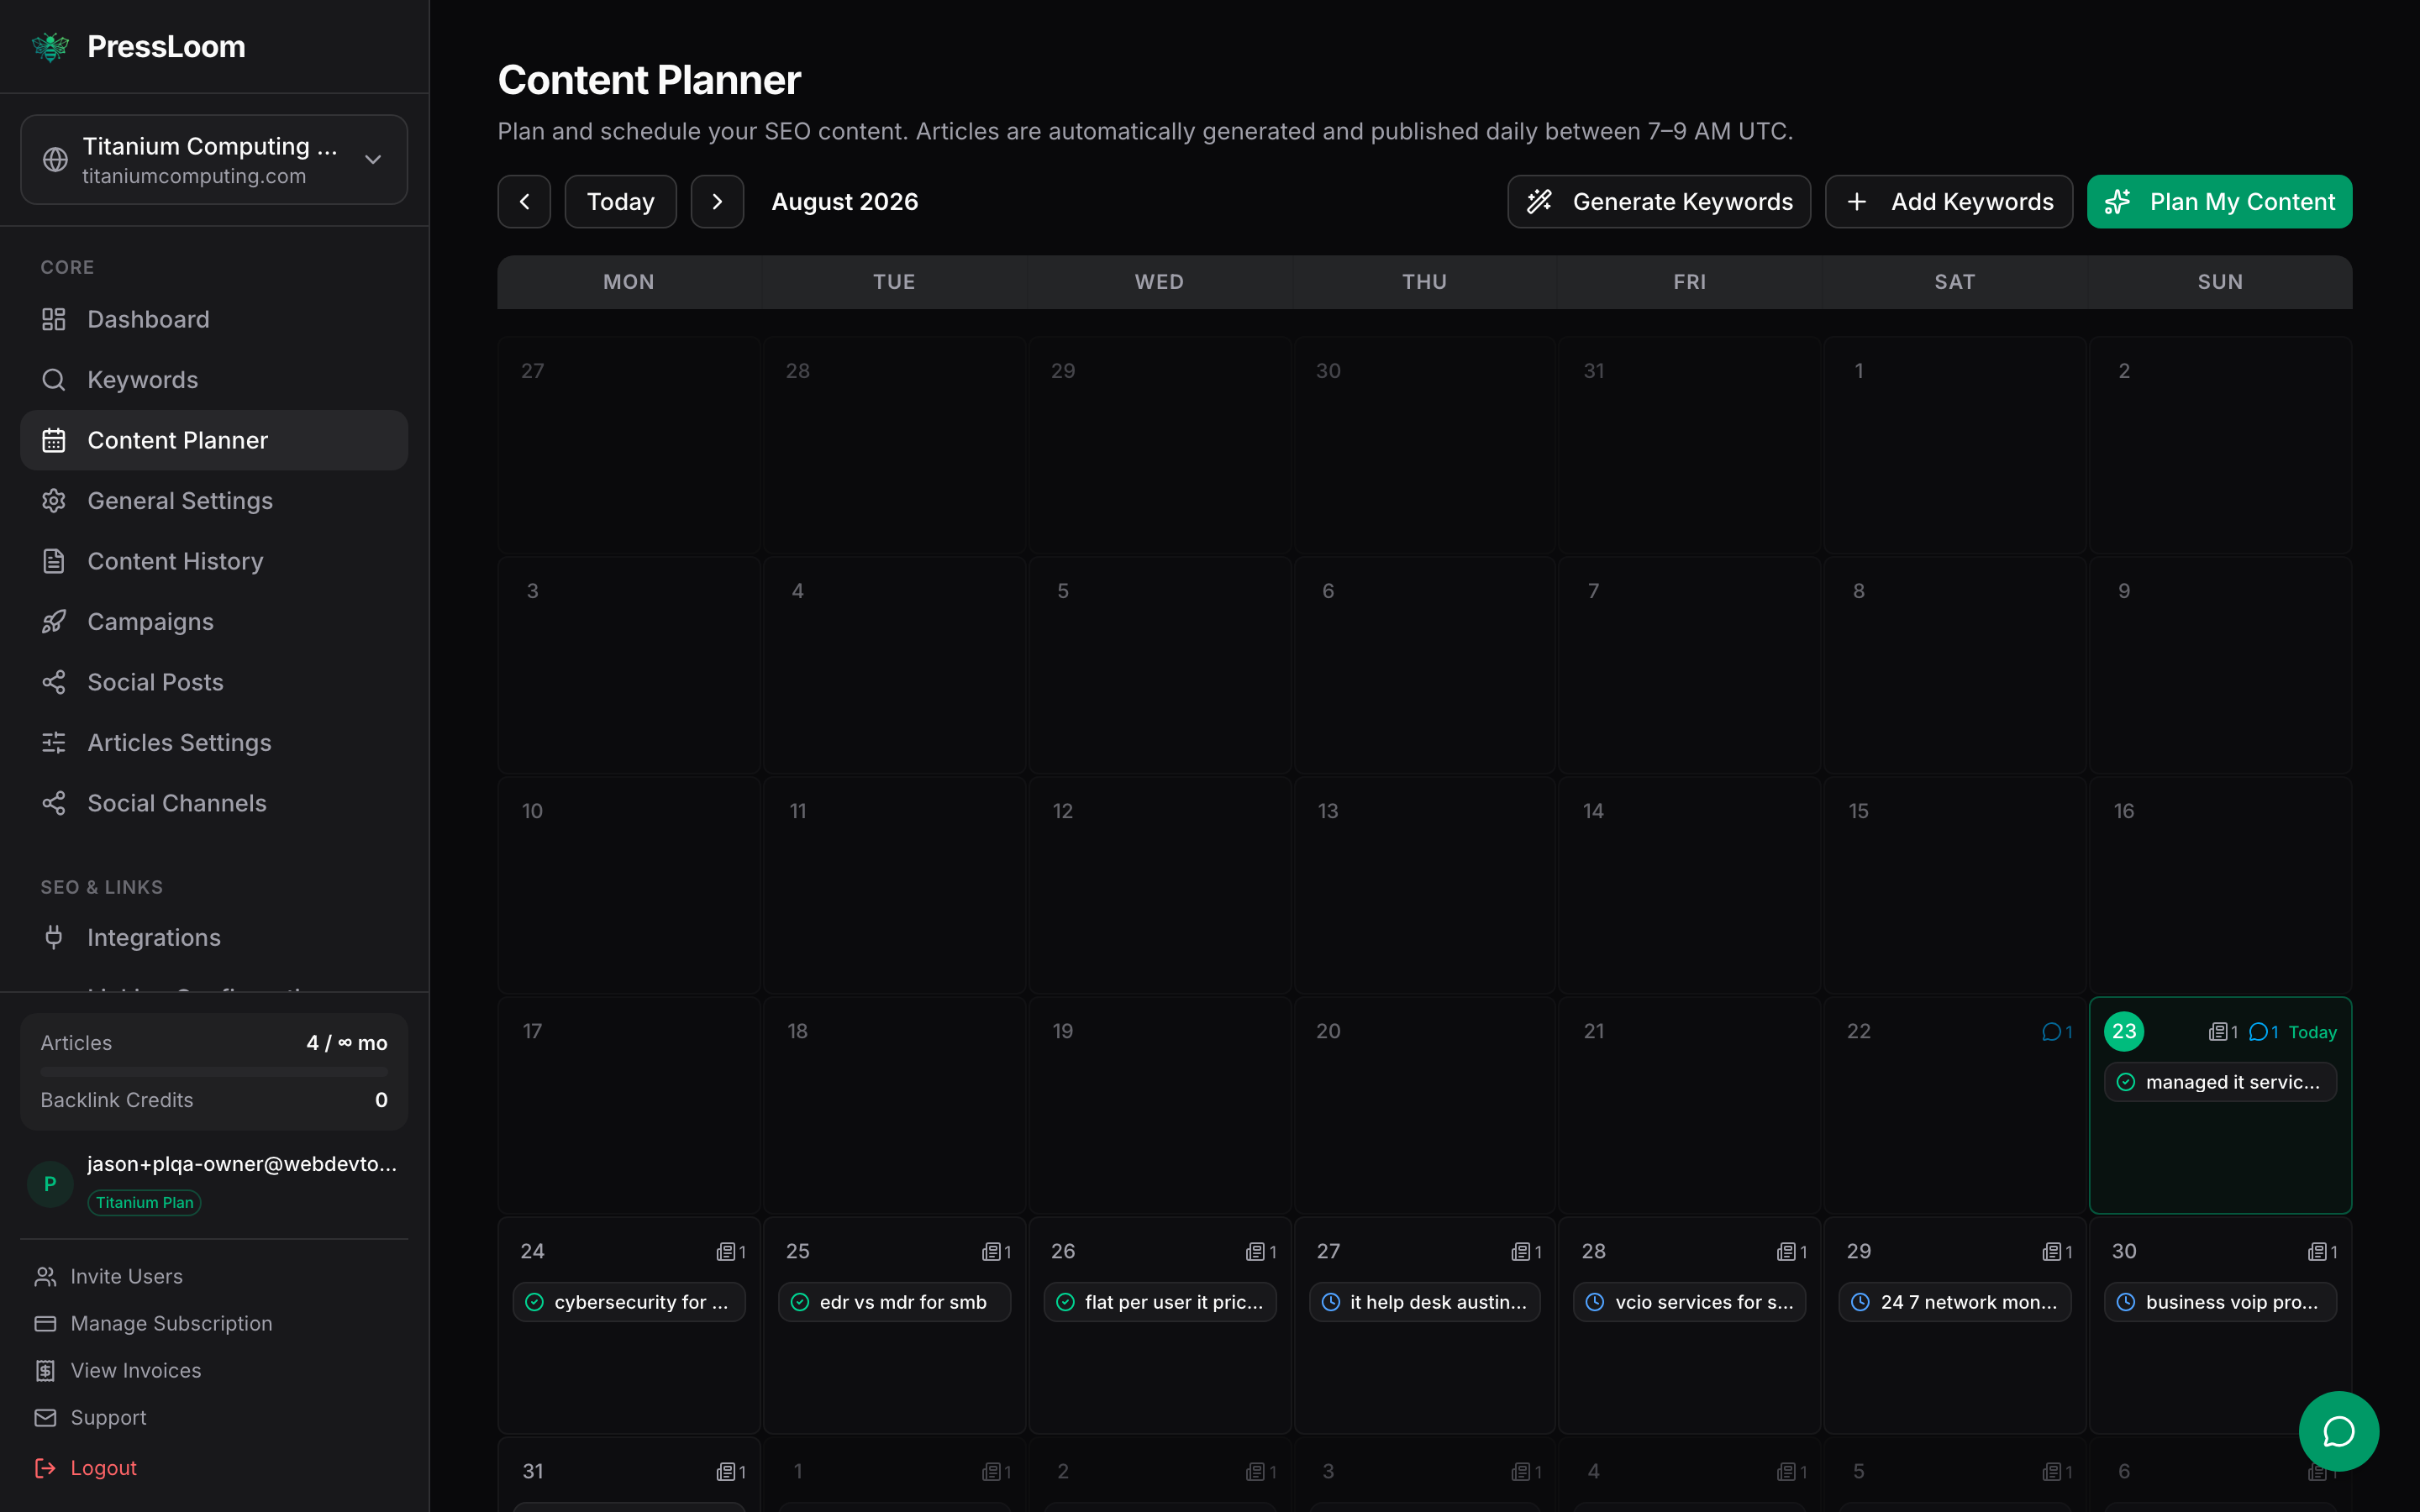
Task: Open the edr vs mdr for smb article
Action: point(894,1302)
